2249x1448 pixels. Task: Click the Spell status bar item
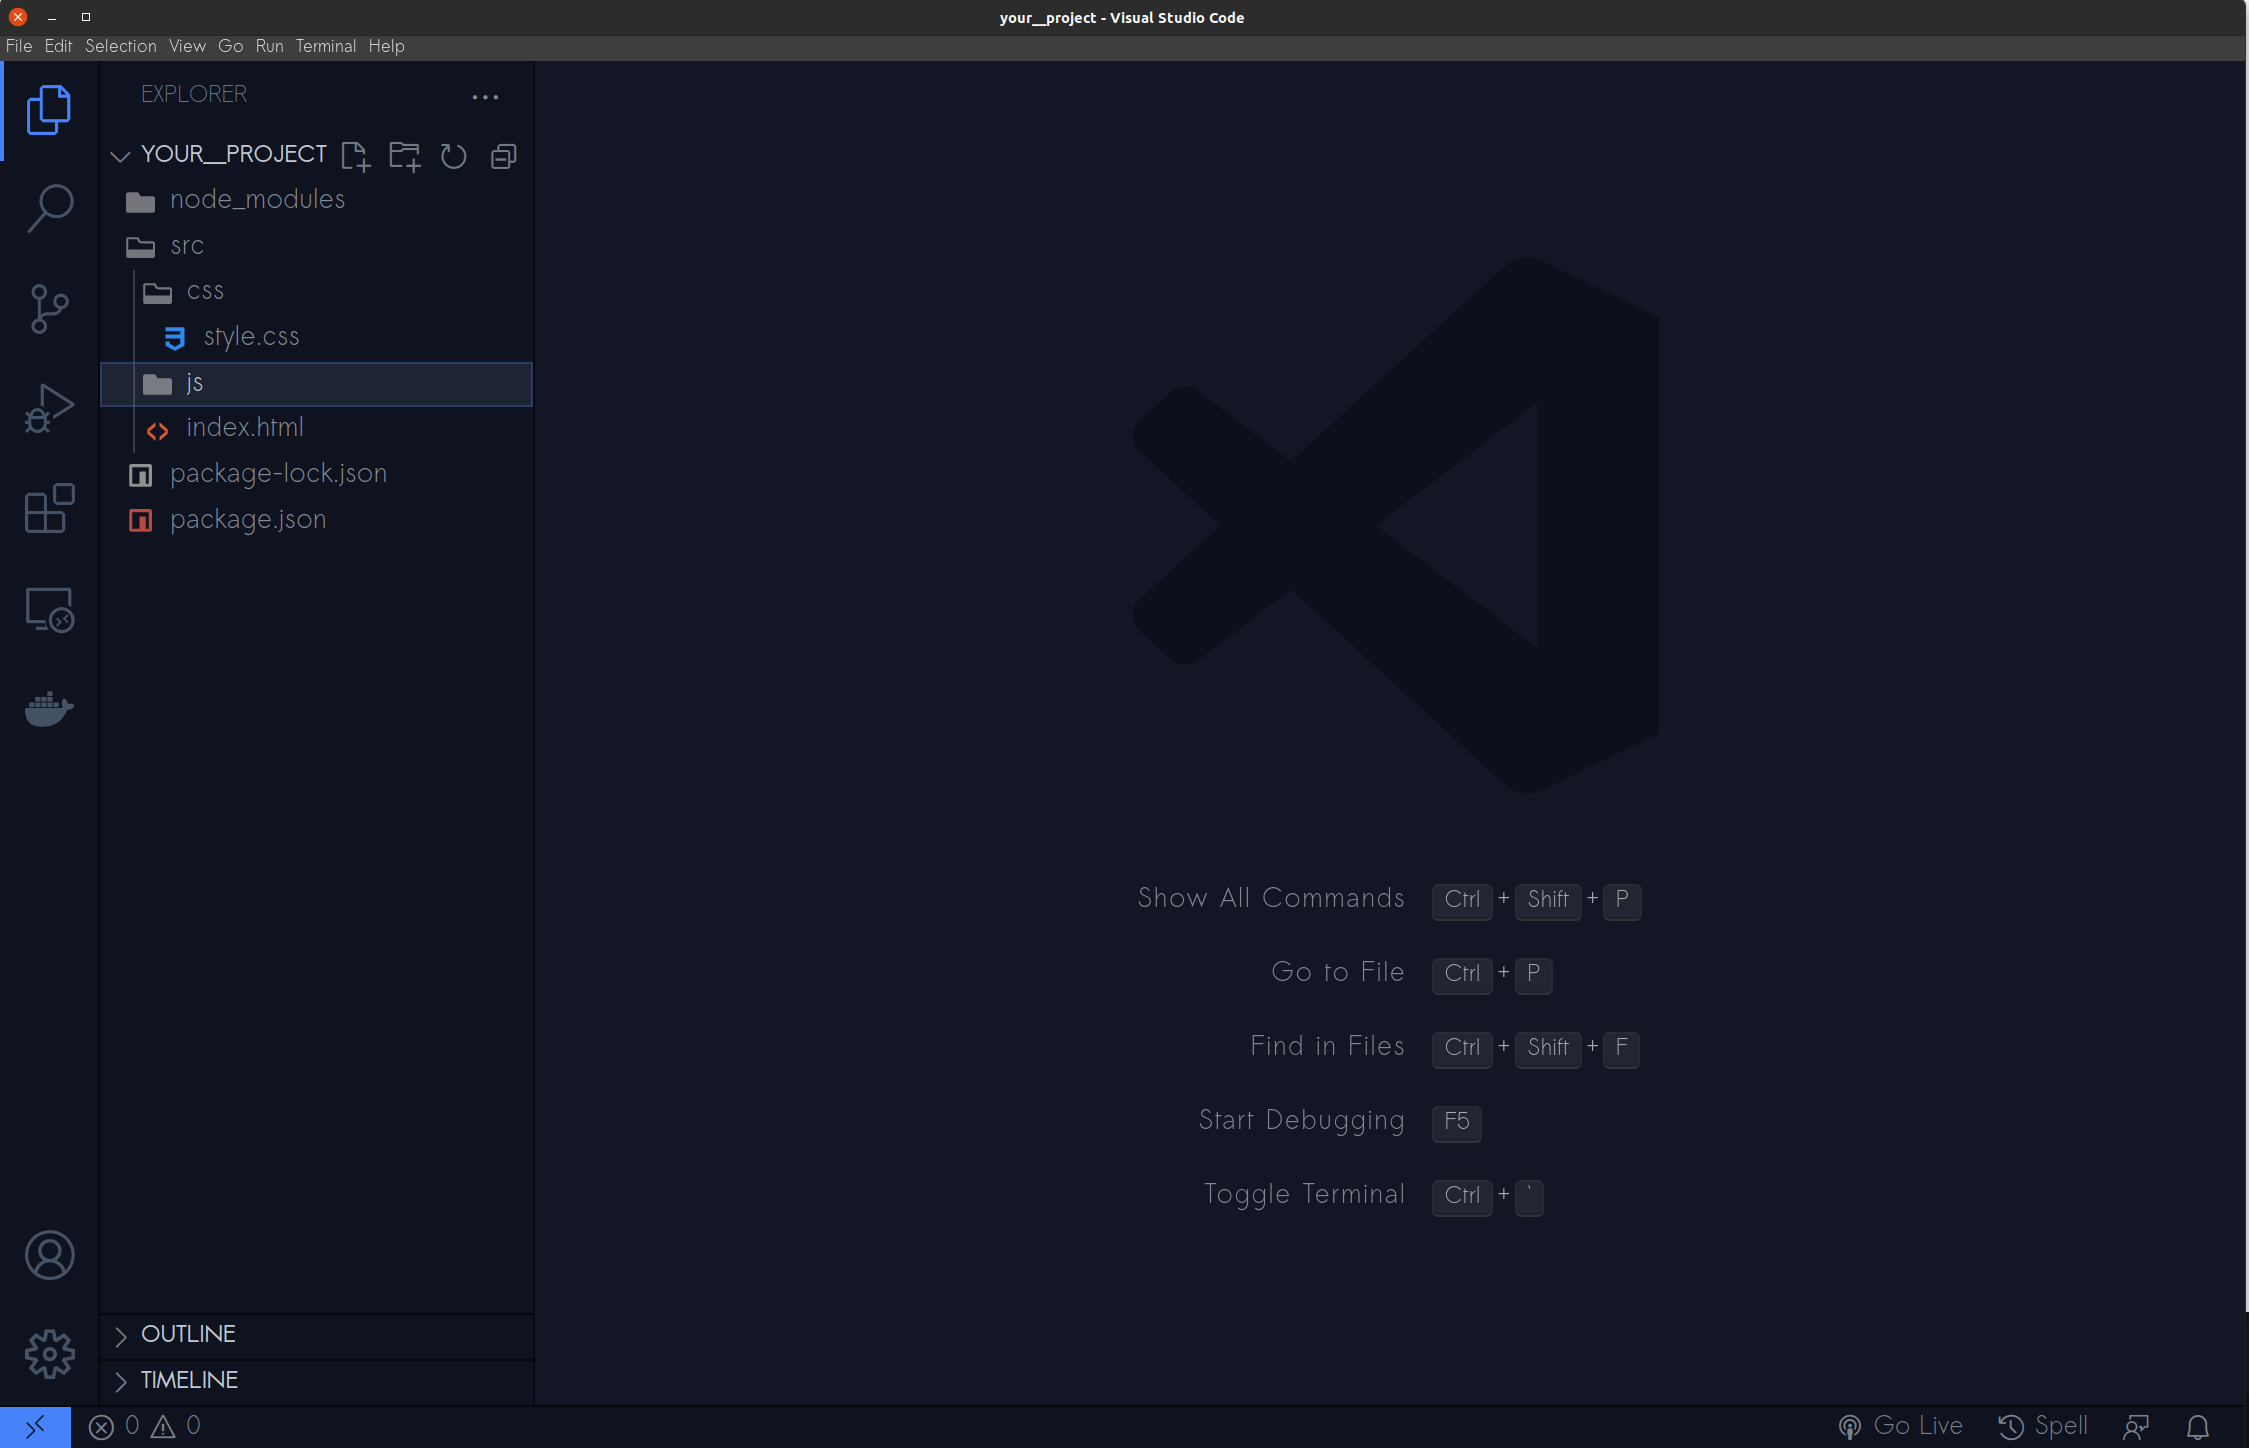(2043, 1426)
